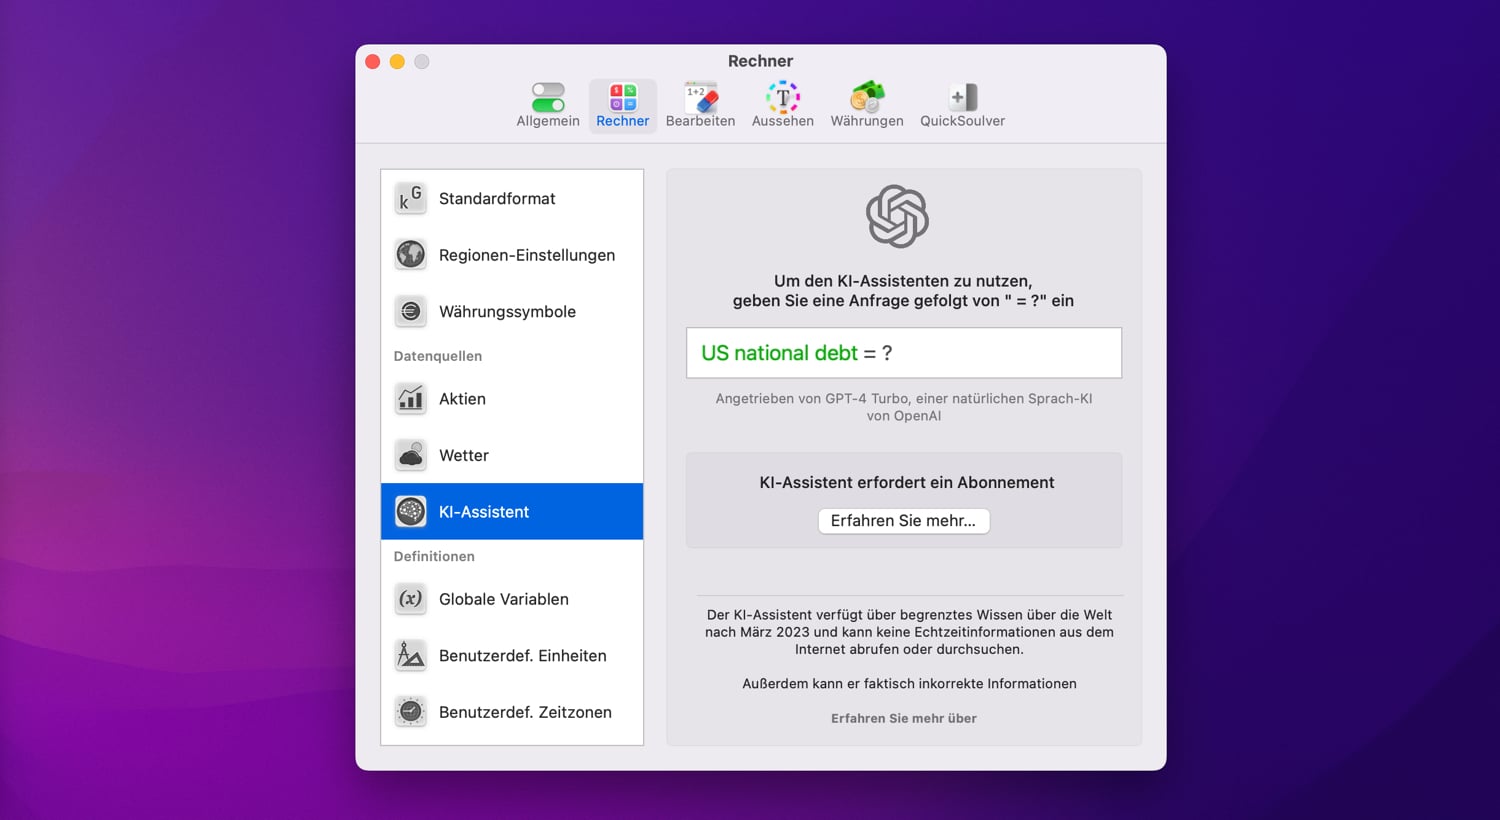Click the red close window button
Image resolution: width=1500 pixels, height=820 pixels.
pyautogui.click(x=372, y=61)
